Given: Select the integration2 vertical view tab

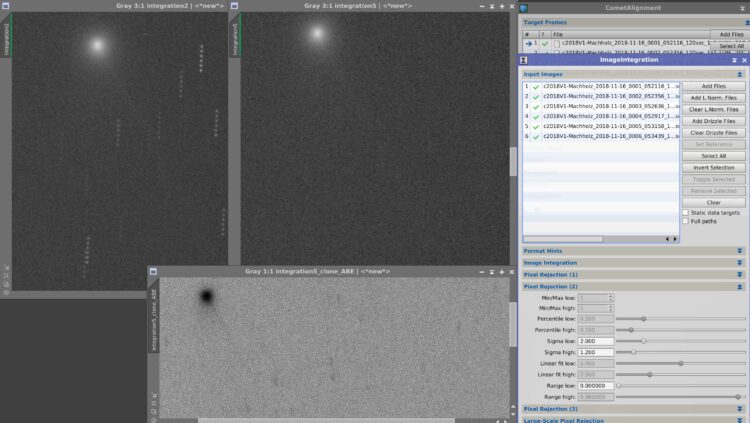Looking at the screenshot, I should pos(6,35).
